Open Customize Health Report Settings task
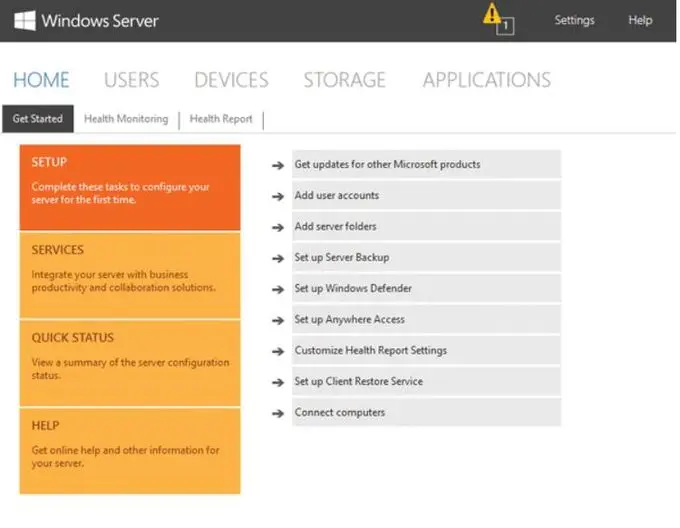The image size is (680, 528). click(x=426, y=350)
